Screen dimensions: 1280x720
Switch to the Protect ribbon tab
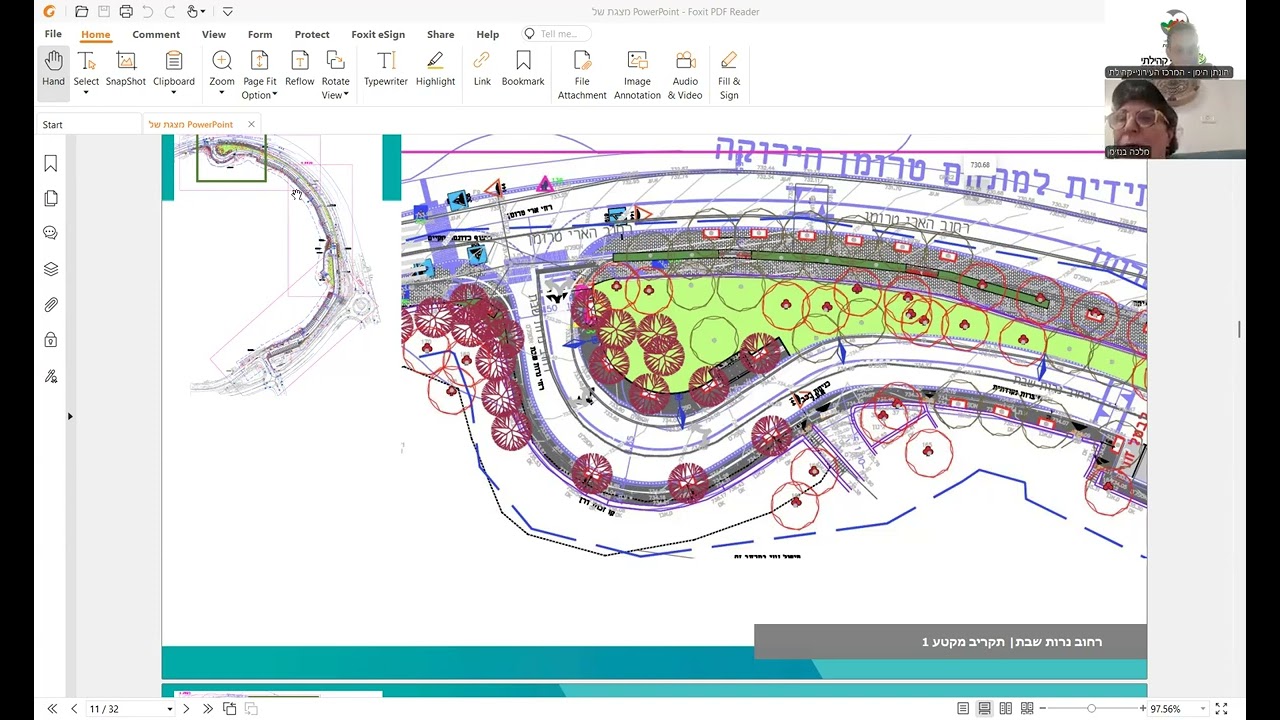(312, 34)
